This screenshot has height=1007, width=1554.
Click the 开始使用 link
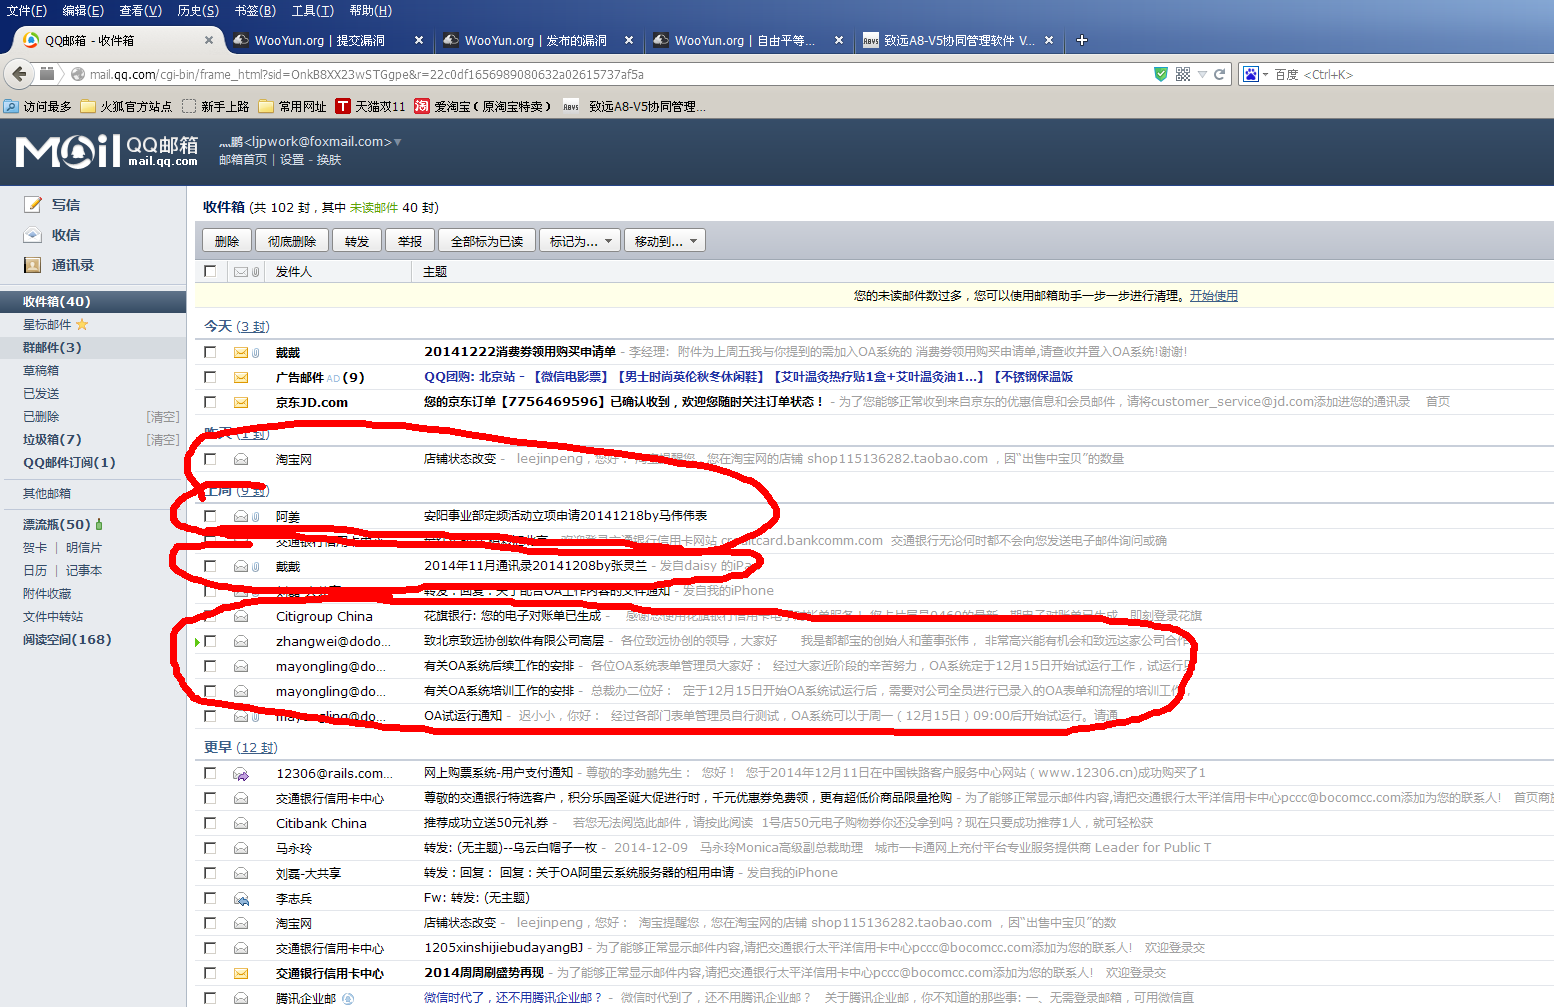(1214, 296)
